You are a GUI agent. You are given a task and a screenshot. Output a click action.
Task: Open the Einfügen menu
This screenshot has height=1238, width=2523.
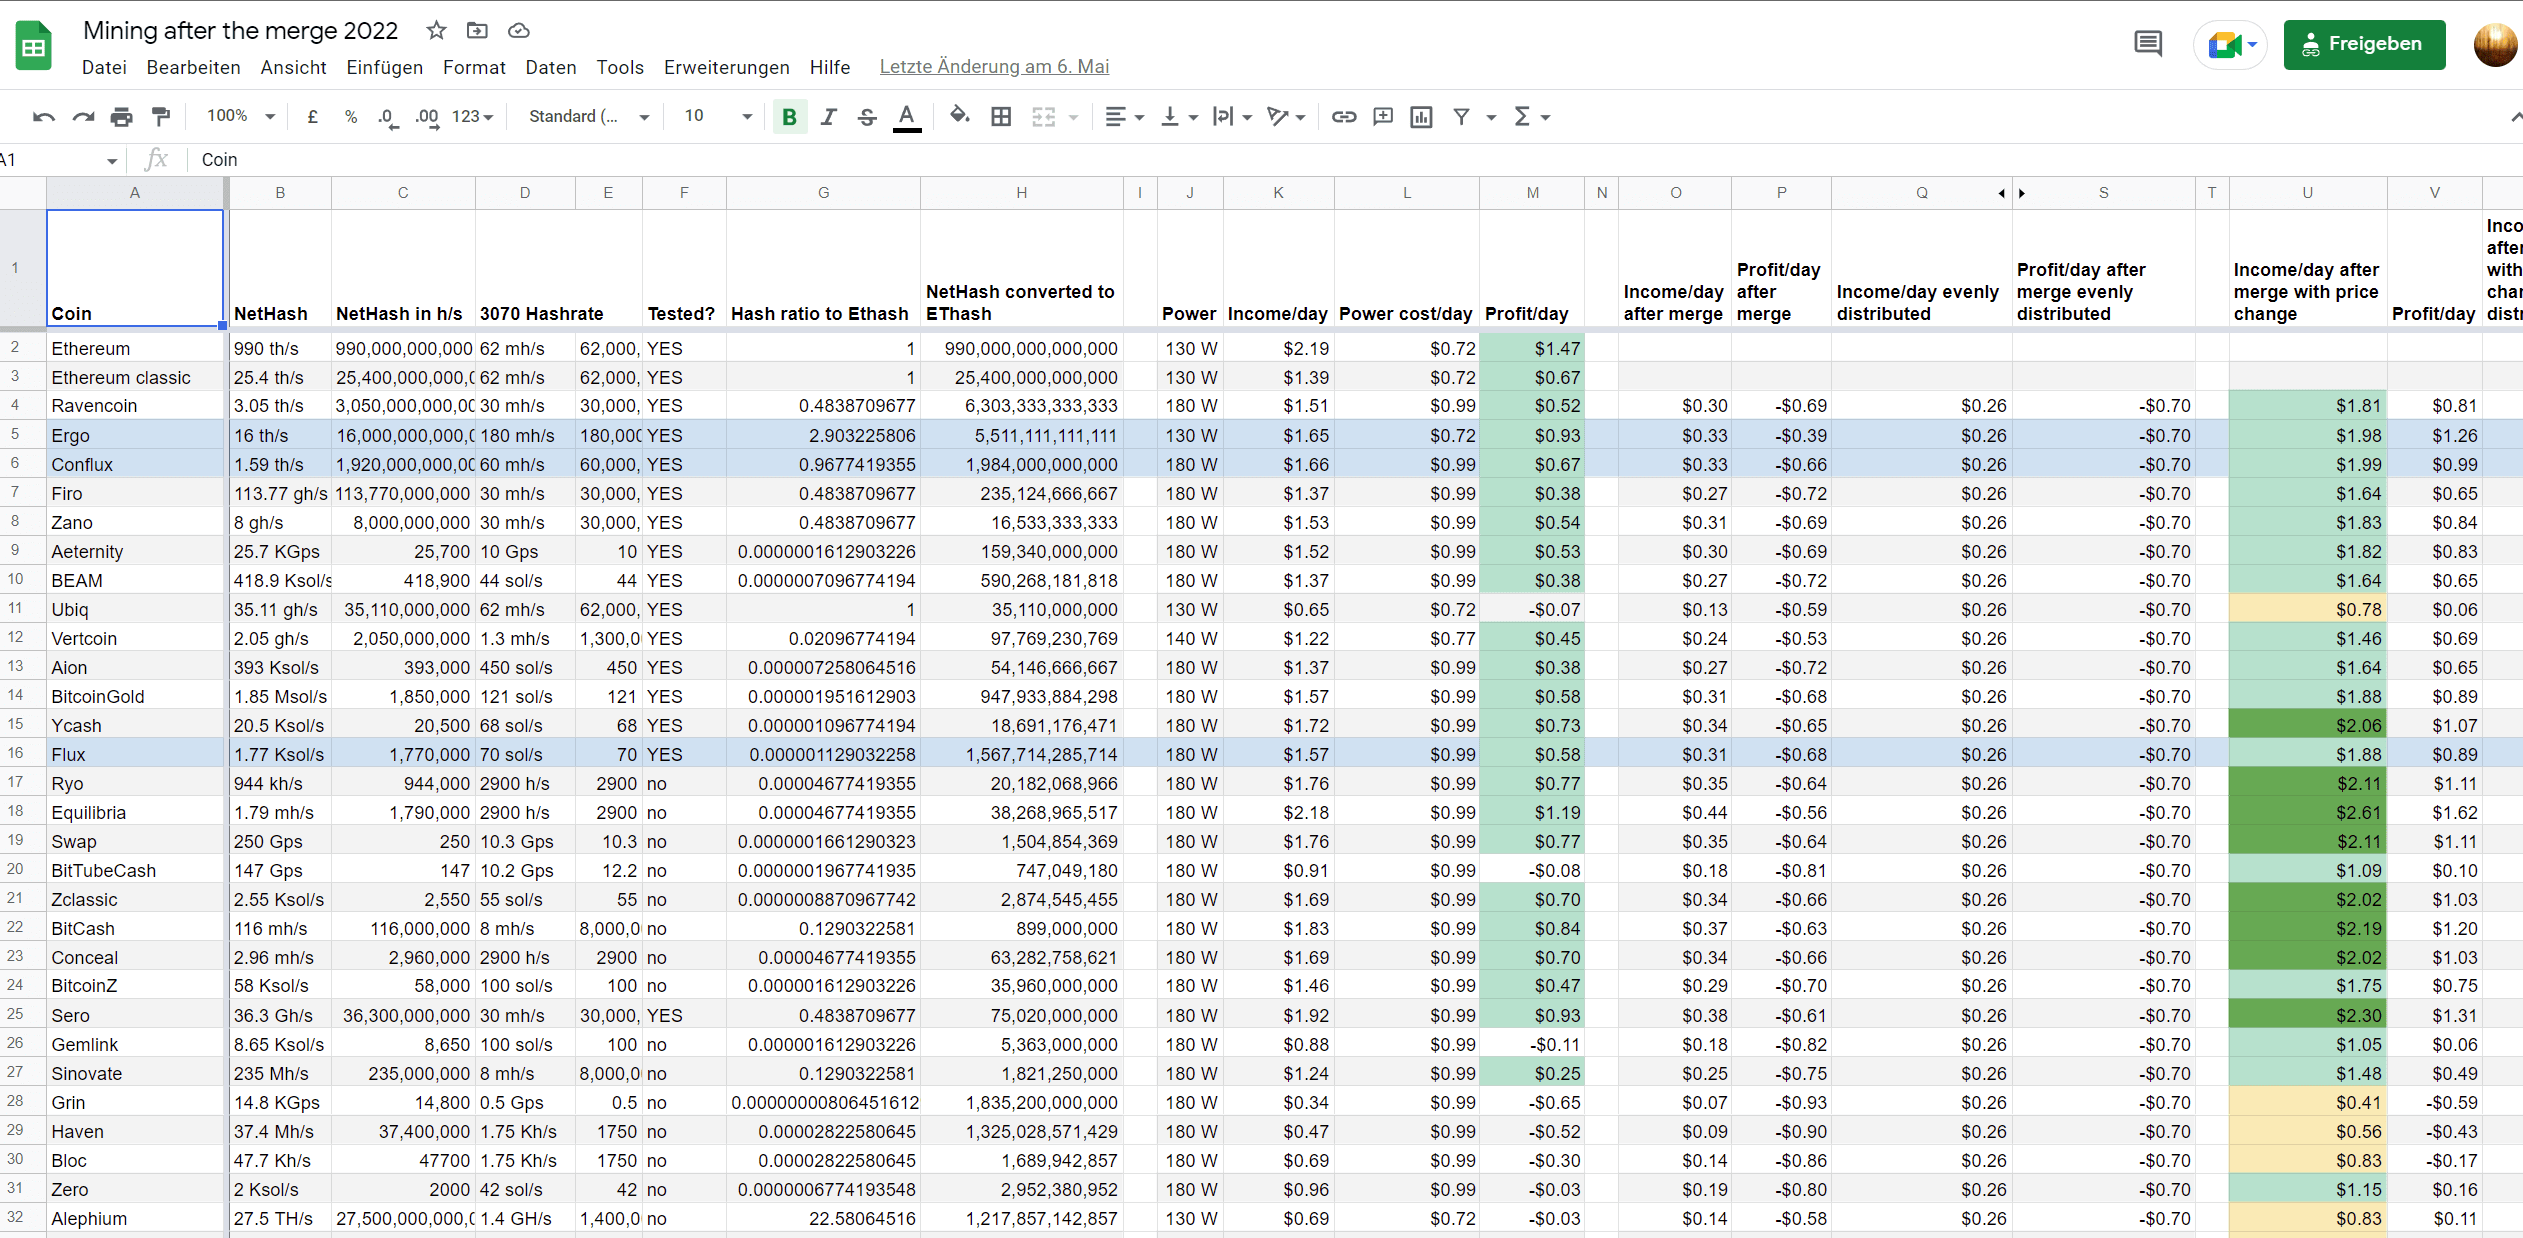(x=385, y=67)
